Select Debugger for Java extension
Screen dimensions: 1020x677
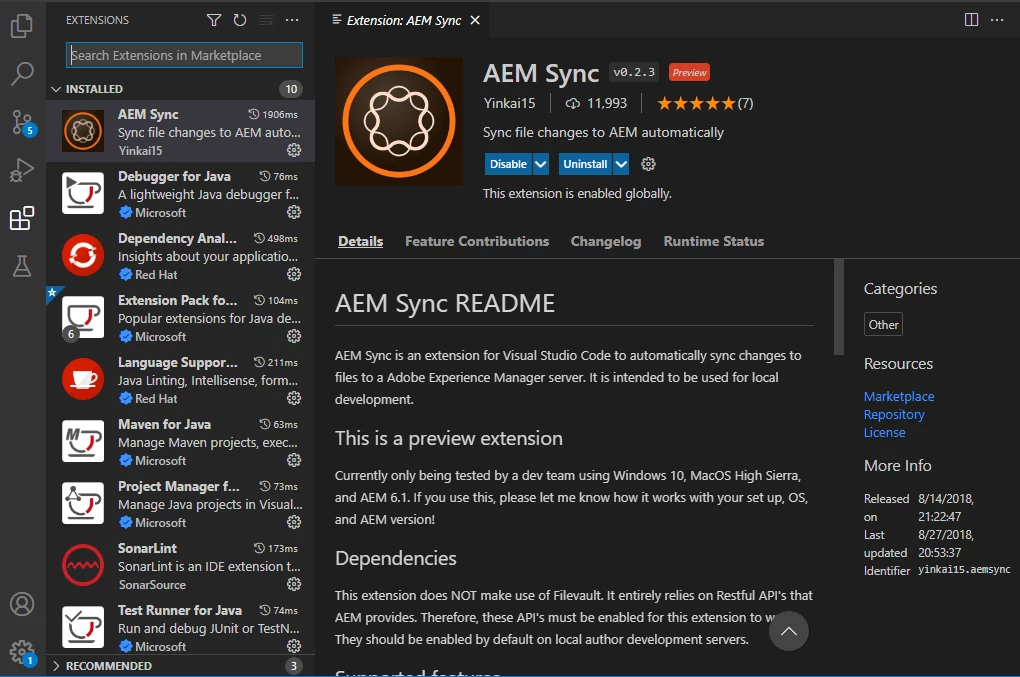(180, 193)
